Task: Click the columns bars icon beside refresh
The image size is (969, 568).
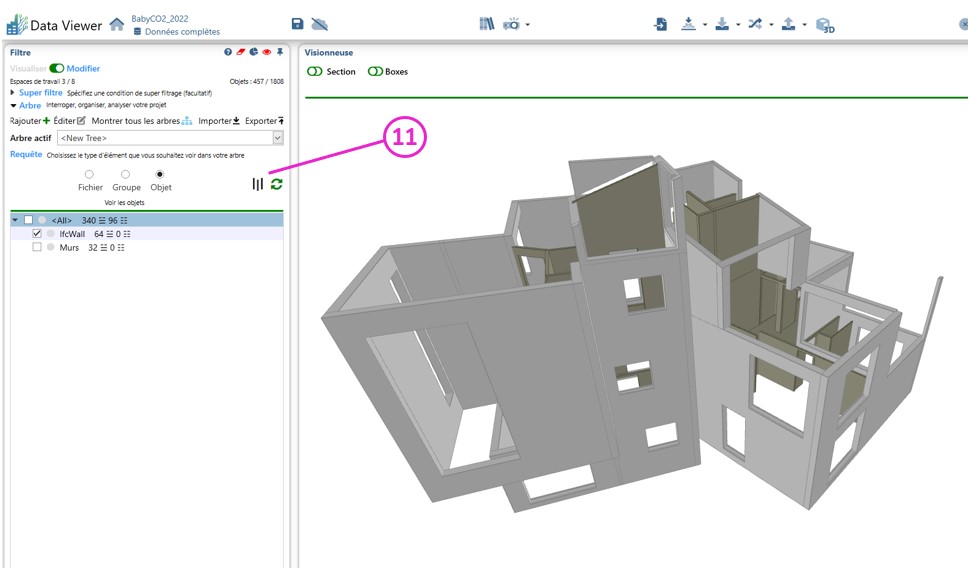Action: click(x=258, y=184)
